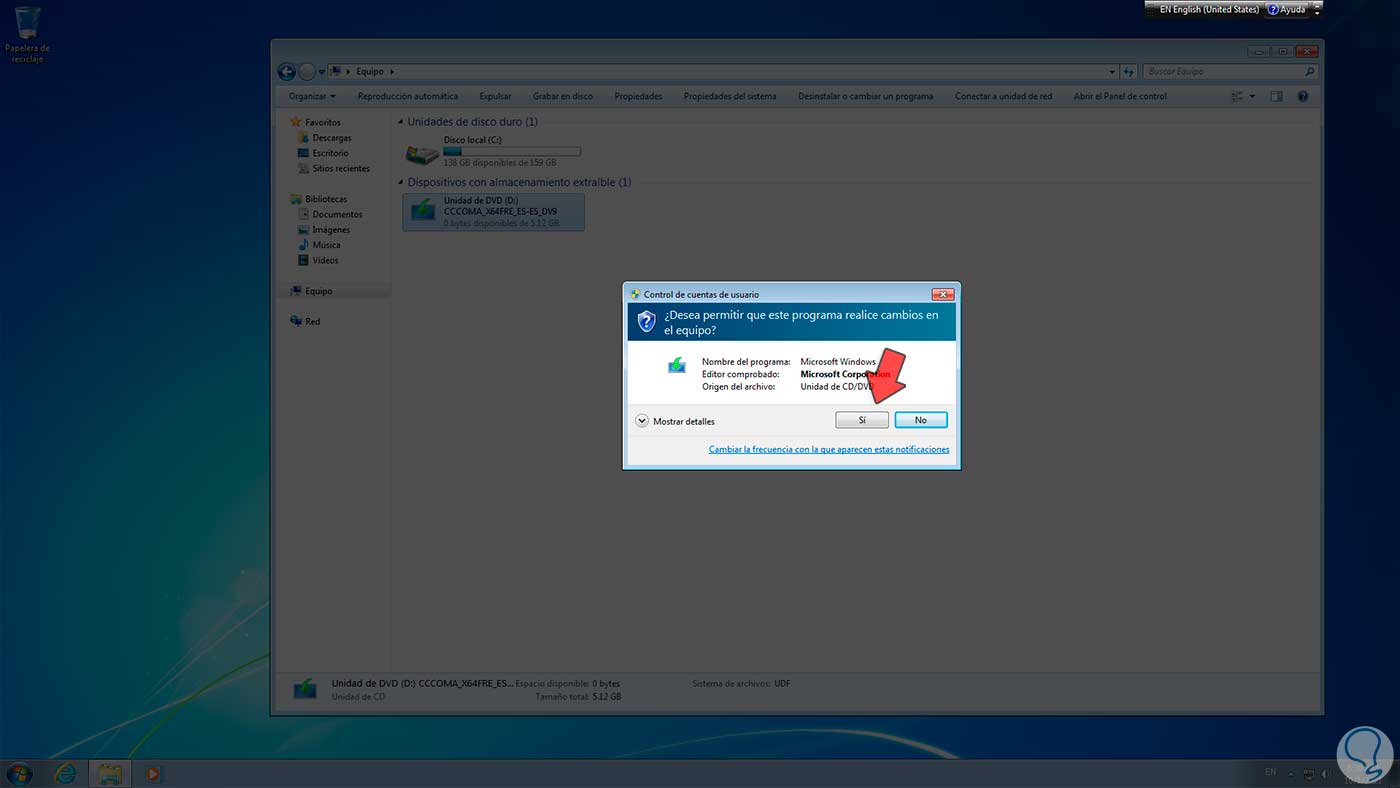
Task: Click the Disco local (C:) capacity bar
Action: click(512, 152)
